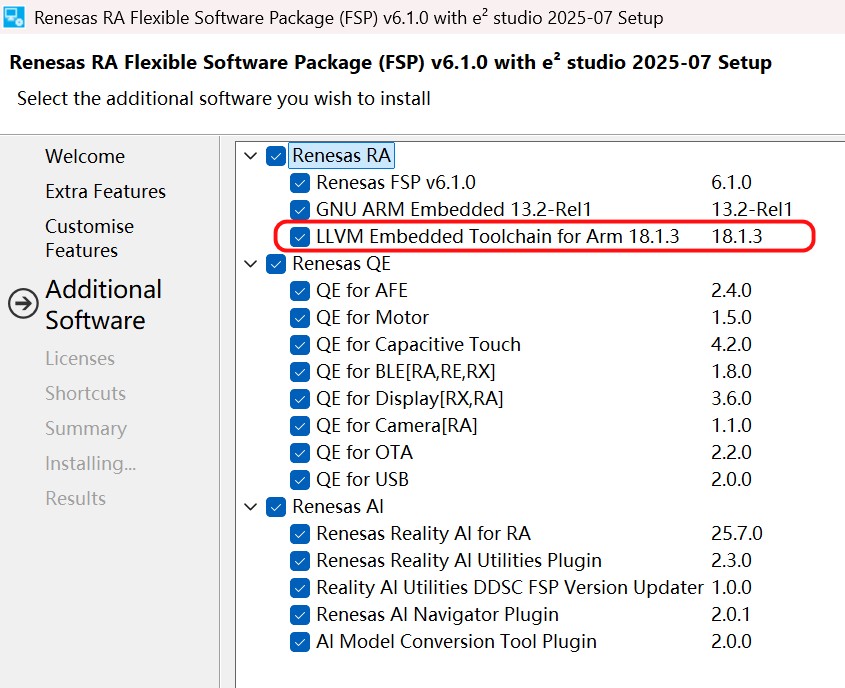
Task: Select the Renesas FSP v6.1.0 item label
Action: click(x=396, y=183)
